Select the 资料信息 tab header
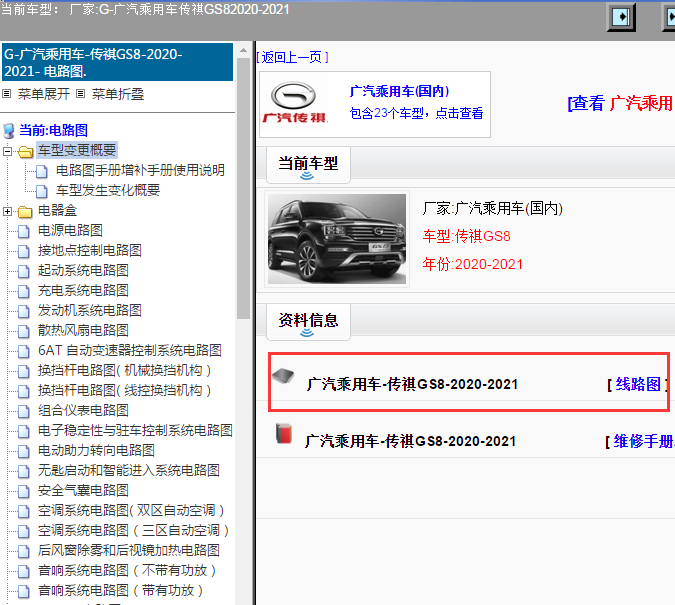This screenshot has width=675, height=605. 308,321
